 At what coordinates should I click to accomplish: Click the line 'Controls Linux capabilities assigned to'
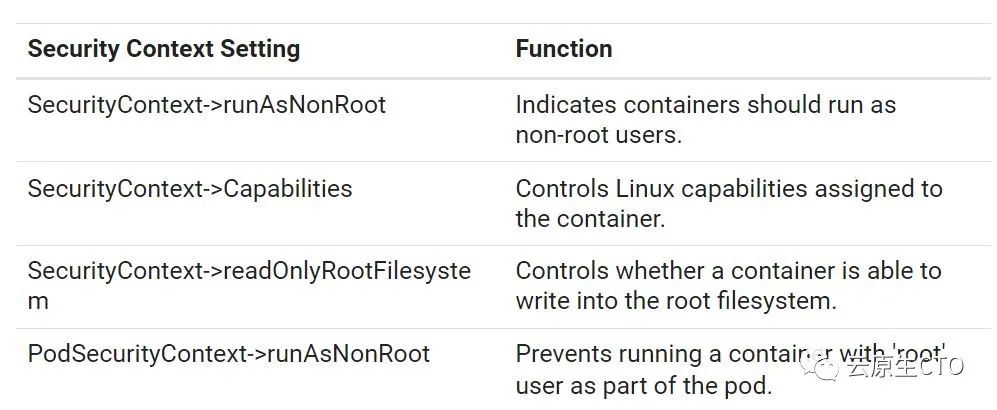click(x=728, y=188)
